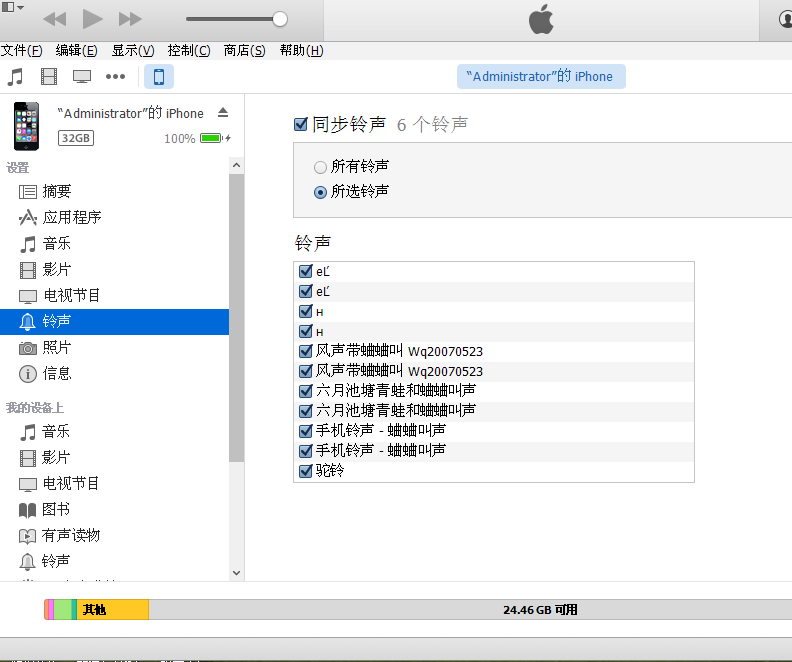This screenshot has width=792, height=662.
Task: Uncheck the second 手机铃声 - 蛐蛐叫声 checkbox
Action: 306,451
